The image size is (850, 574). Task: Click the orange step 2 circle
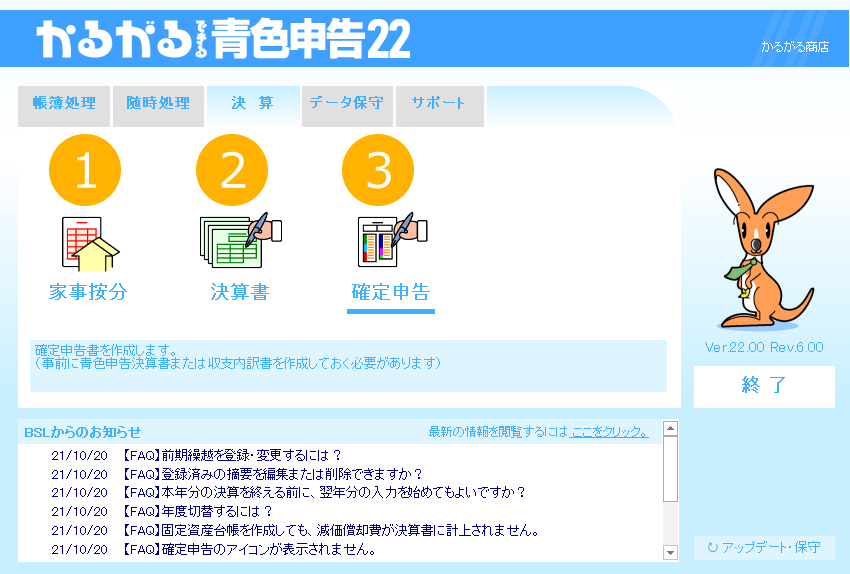232,170
